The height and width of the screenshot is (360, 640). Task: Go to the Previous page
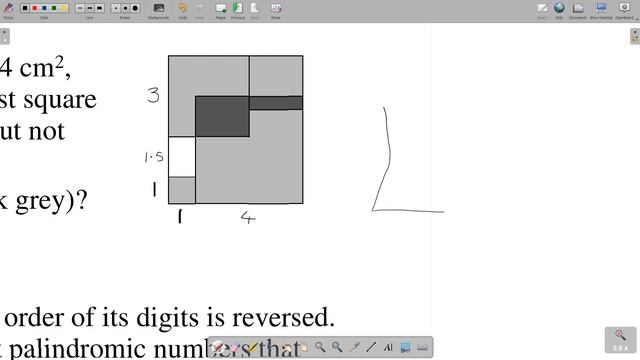(x=238, y=10)
